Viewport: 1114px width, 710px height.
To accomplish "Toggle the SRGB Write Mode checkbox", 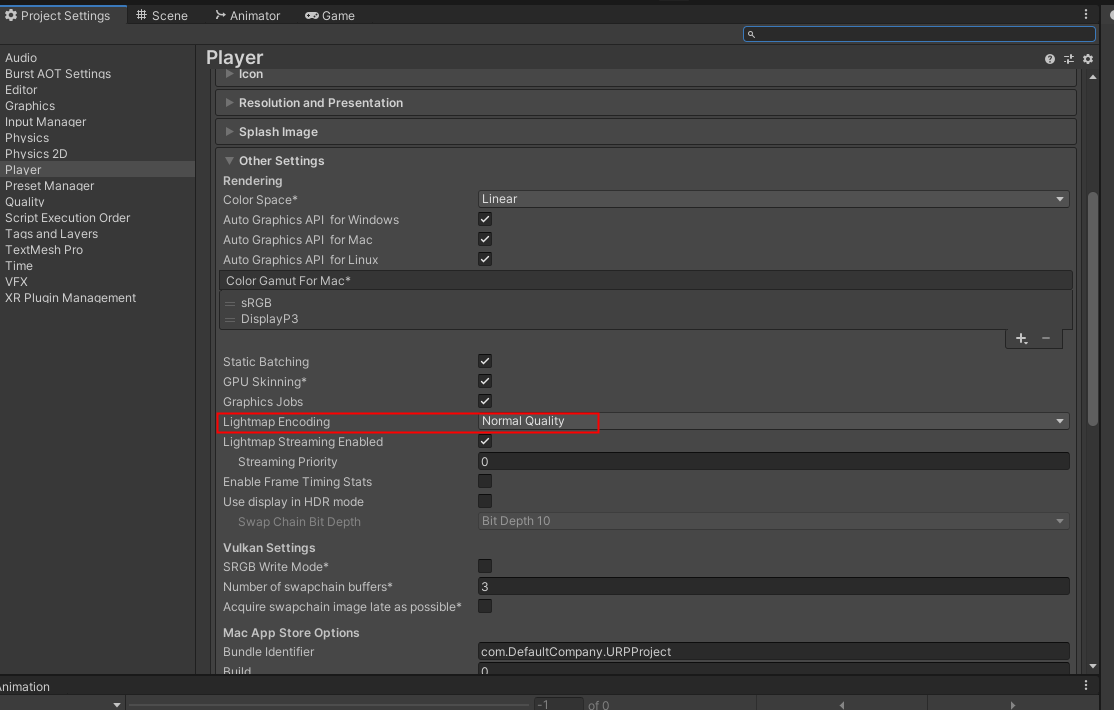I will coord(485,566).
